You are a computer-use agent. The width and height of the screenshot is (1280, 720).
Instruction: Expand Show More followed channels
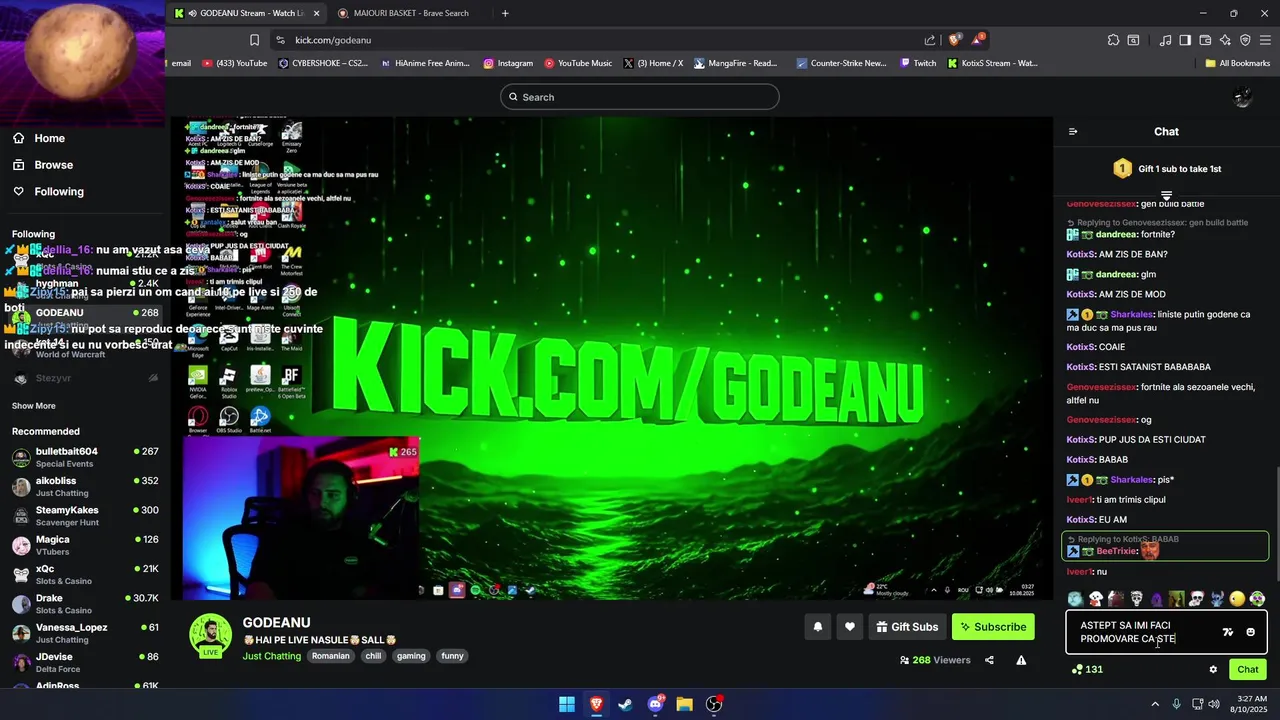coord(34,406)
